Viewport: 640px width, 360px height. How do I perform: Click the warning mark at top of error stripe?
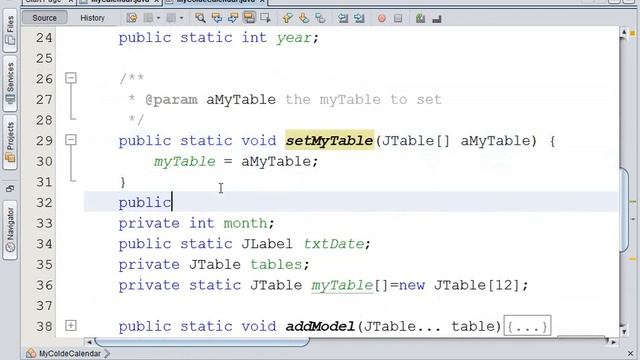[633, 34]
